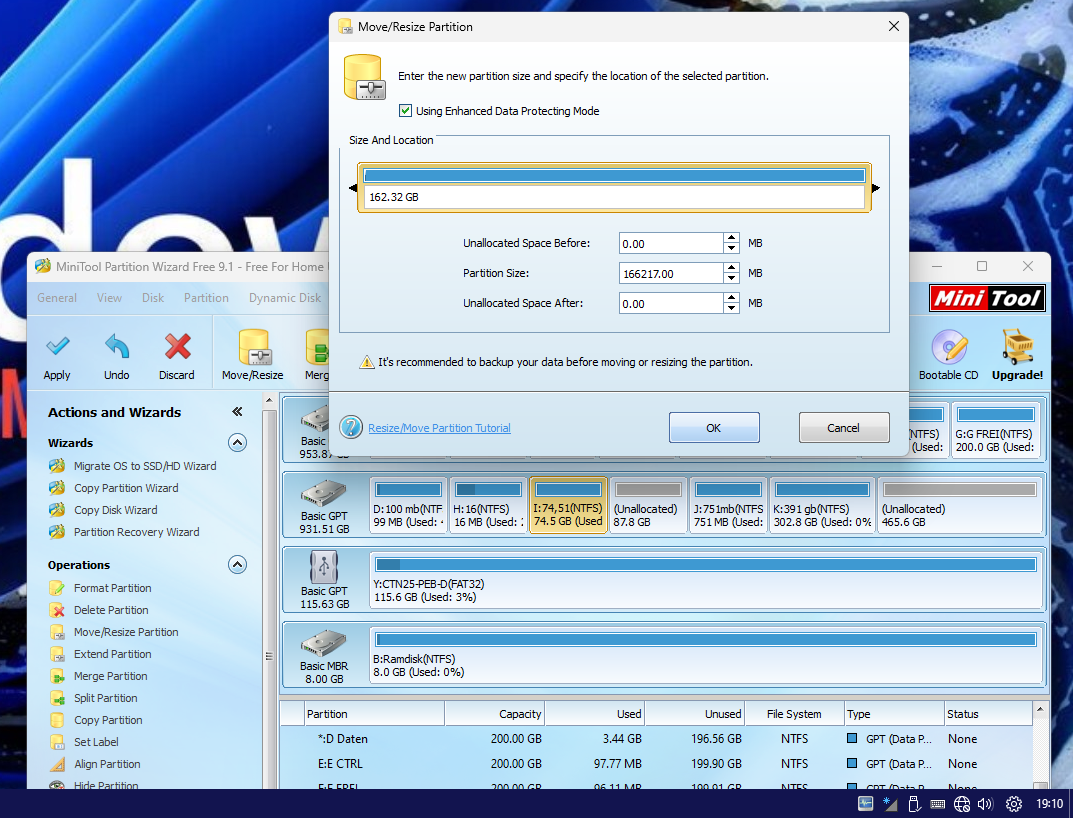Click the touch keyboard tray icon
The image size is (1073, 818).
[x=938, y=804]
